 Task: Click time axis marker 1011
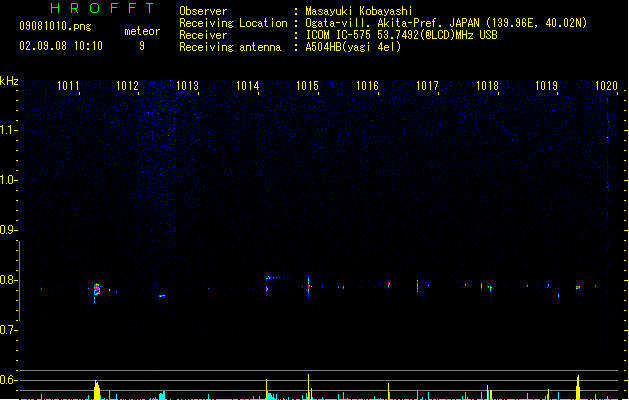click(68, 85)
